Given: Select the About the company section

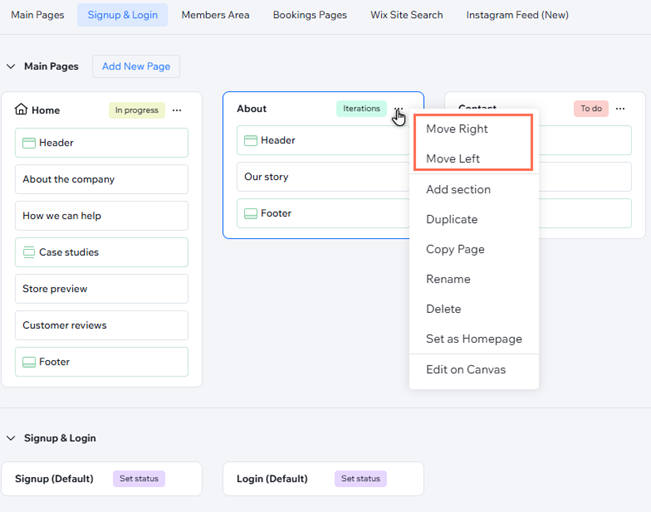Looking at the screenshot, I should tap(102, 179).
